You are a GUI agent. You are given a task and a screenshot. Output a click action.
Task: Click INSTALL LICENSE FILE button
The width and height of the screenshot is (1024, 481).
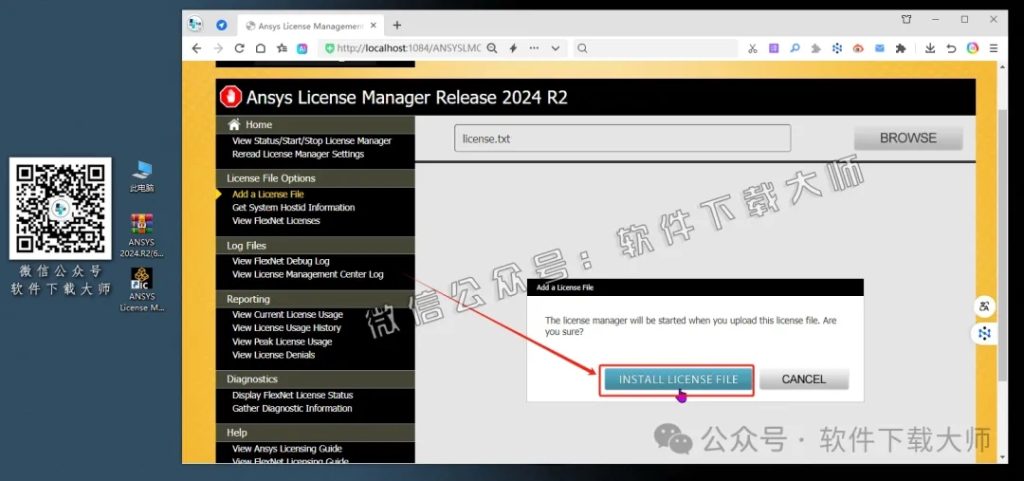click(678, 379)
